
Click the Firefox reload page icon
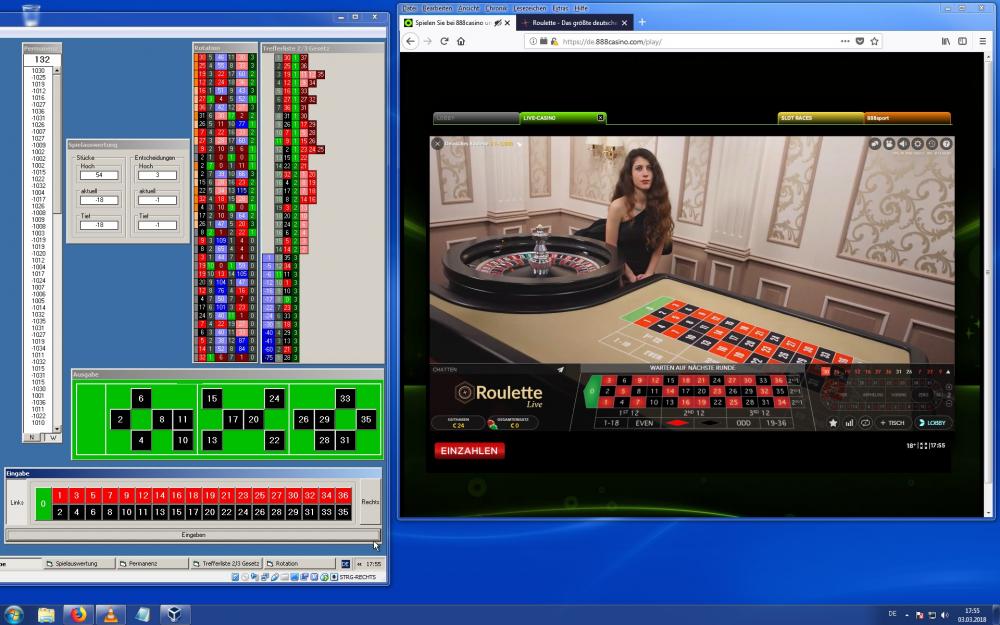pos(443,41)
